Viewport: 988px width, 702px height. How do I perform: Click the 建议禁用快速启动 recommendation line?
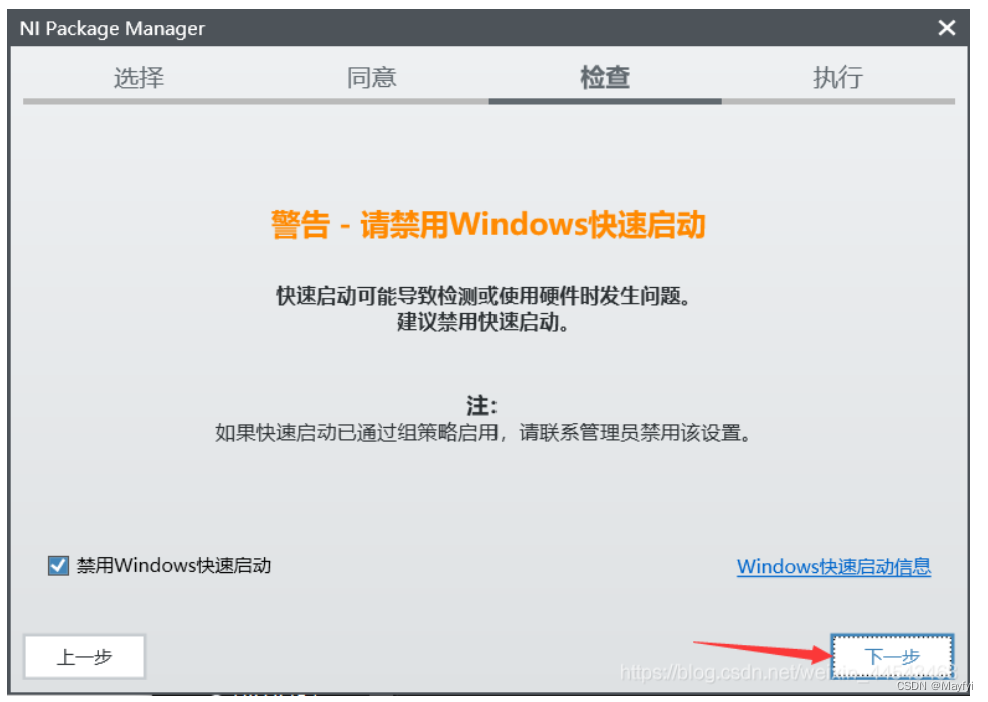pyautogui.click(x=483, y=322)
